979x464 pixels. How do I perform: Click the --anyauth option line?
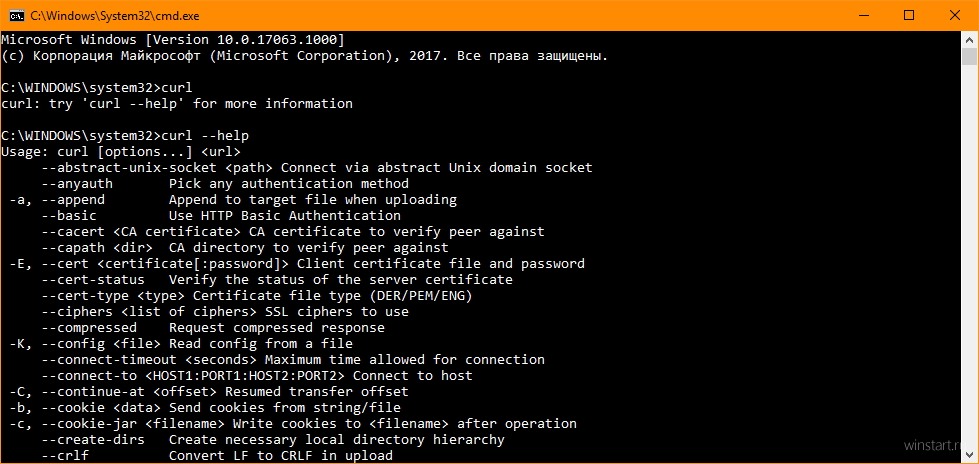225,184
